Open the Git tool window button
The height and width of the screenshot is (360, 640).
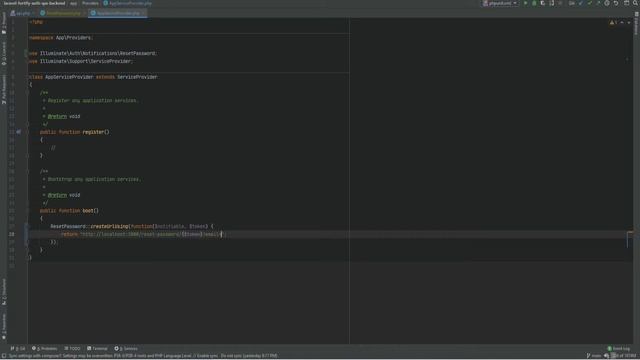tap(18, 349)
